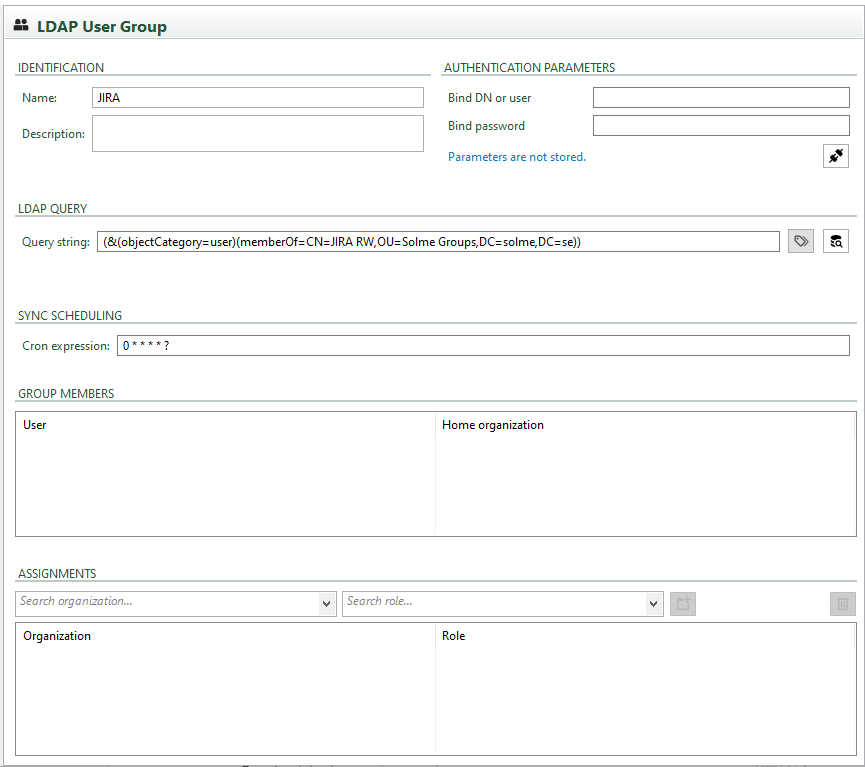Screen dimensions: 865x767
Task: Open the Search organization dropdown arrow
Action: pyautogui.click(x=327, y=603)
